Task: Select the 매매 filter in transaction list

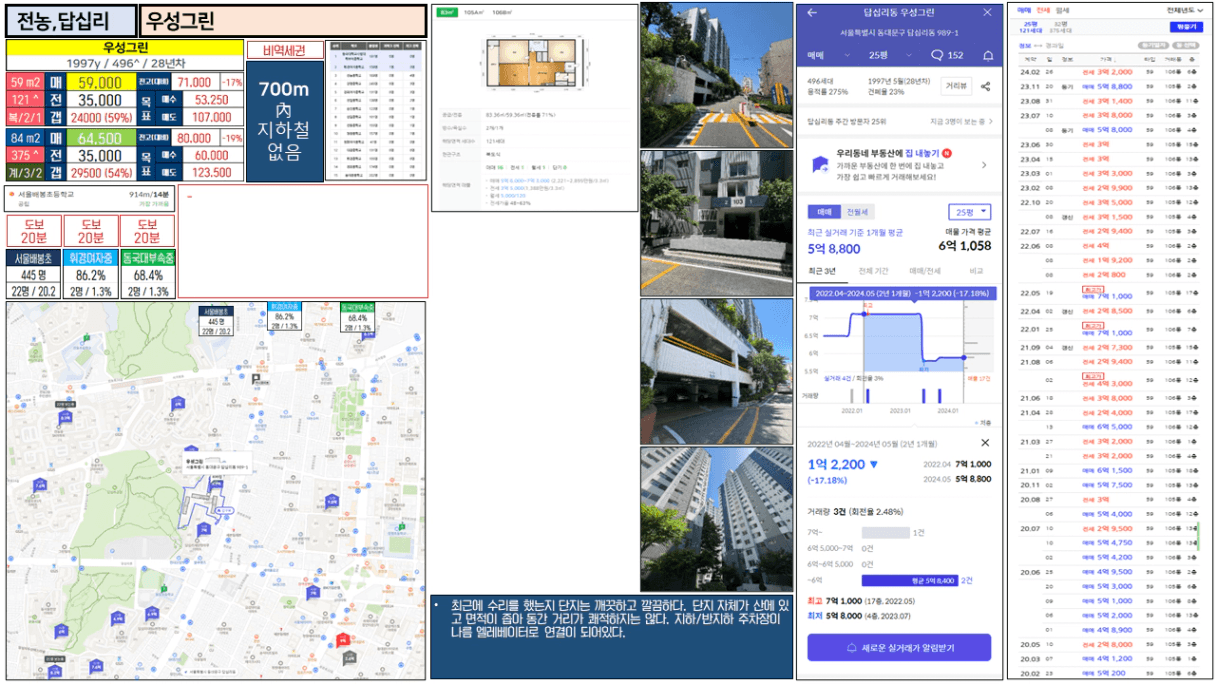Action: coord(1024,10)
